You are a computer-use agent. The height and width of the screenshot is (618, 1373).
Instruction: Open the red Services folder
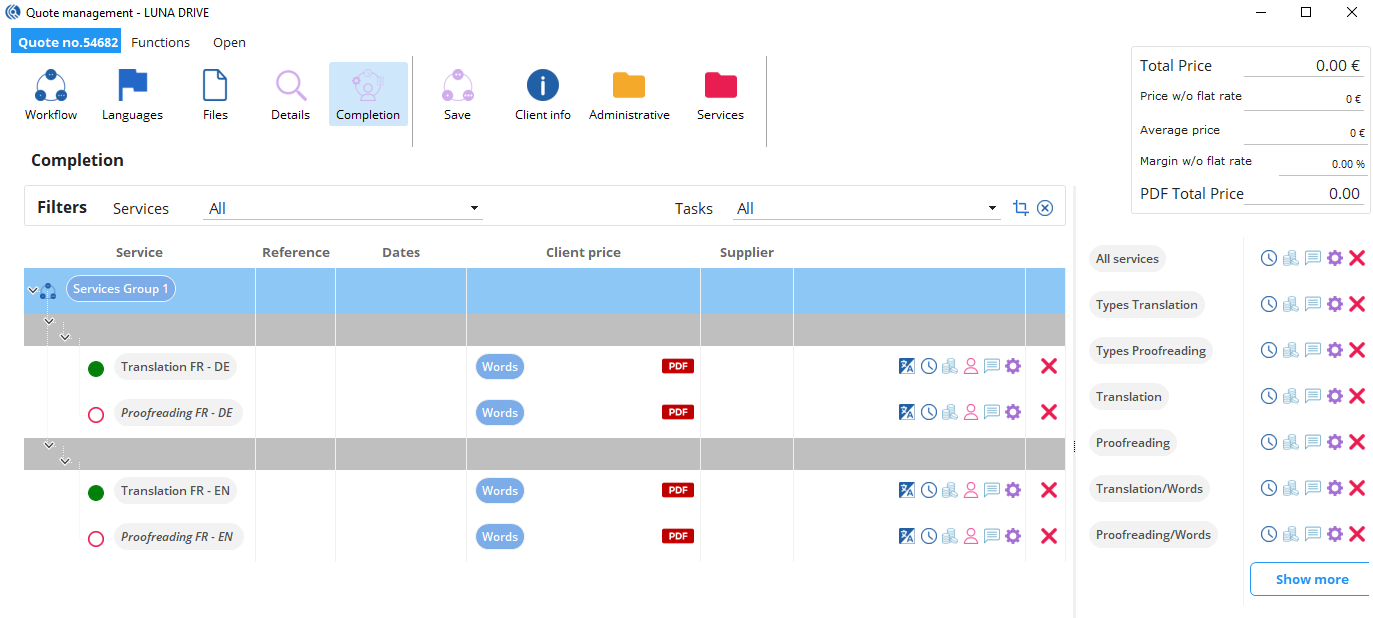[720, 87]
